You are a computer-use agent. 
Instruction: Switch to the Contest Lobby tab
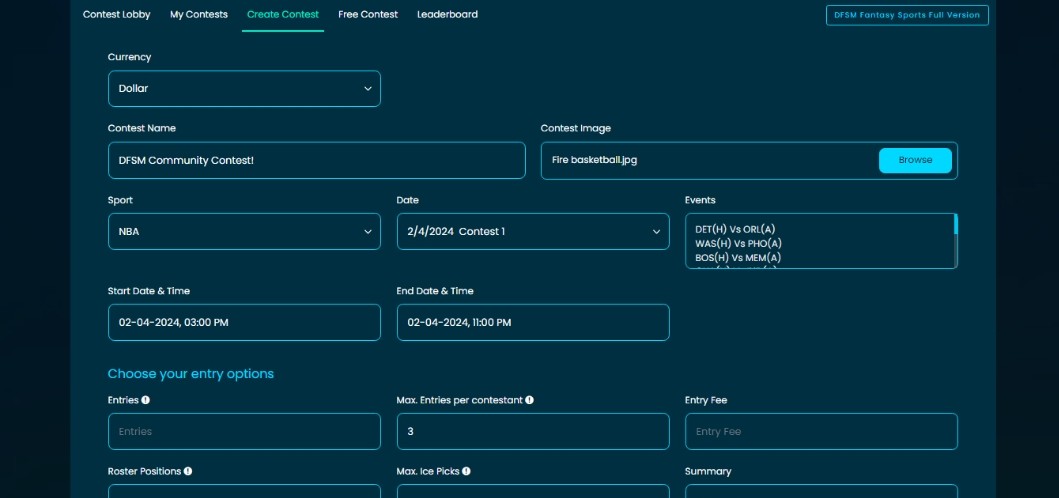coord(117,14)
